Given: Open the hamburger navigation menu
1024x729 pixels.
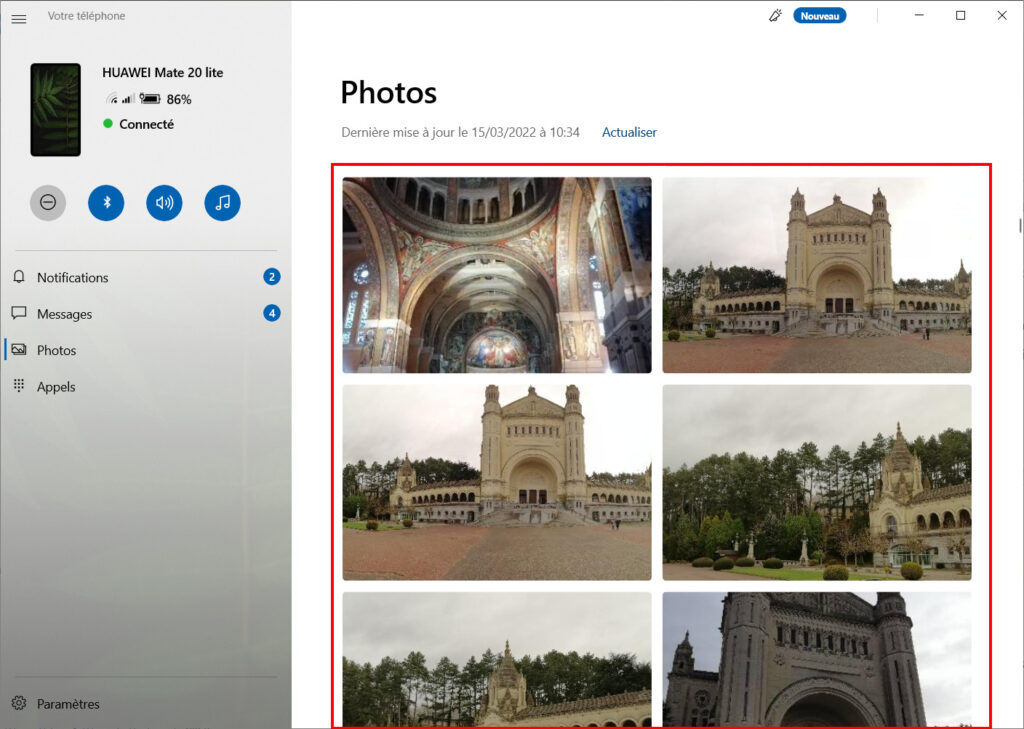Looking at the screenshot, I should [x=19, y=19].
